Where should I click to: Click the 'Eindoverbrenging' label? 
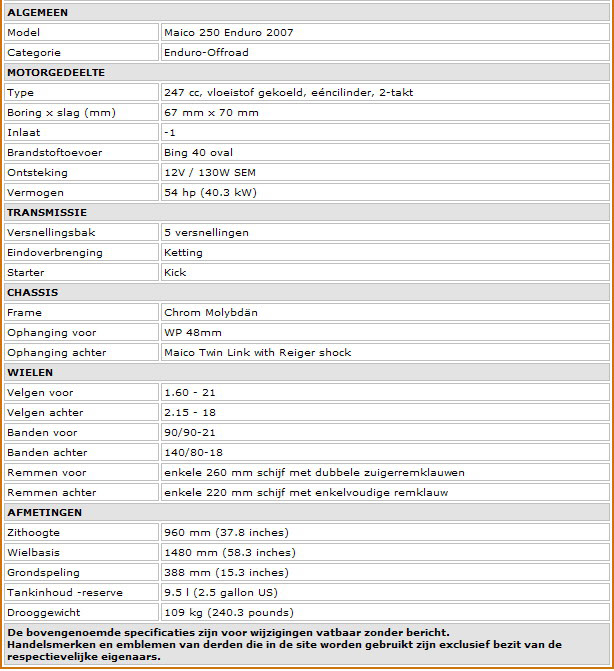[x=55, y=252]
